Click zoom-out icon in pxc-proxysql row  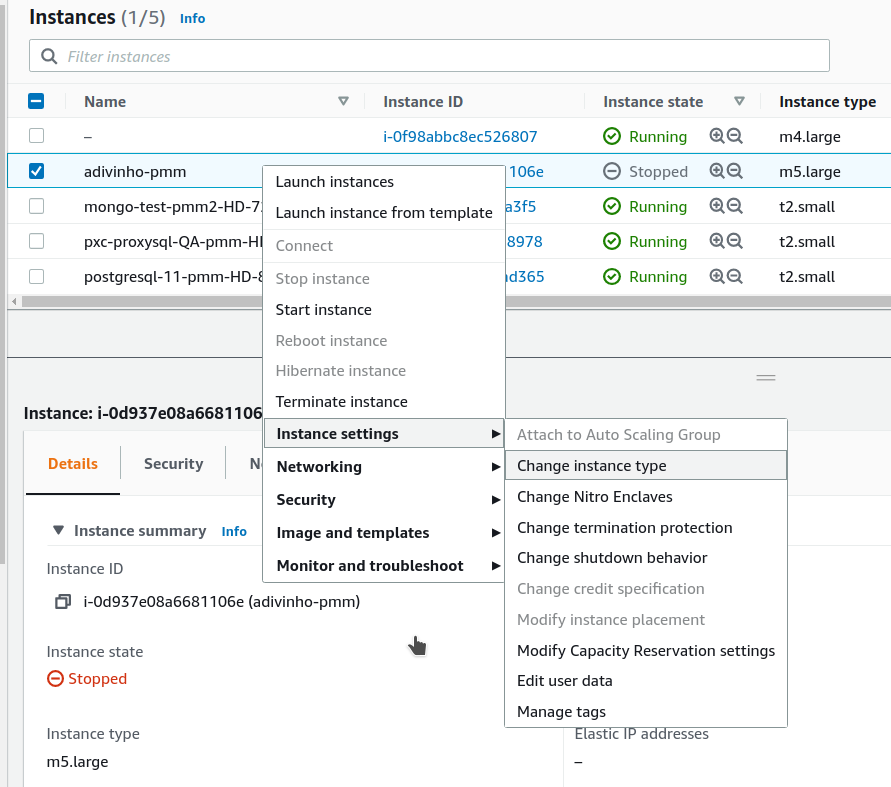[x=735, y=241]
